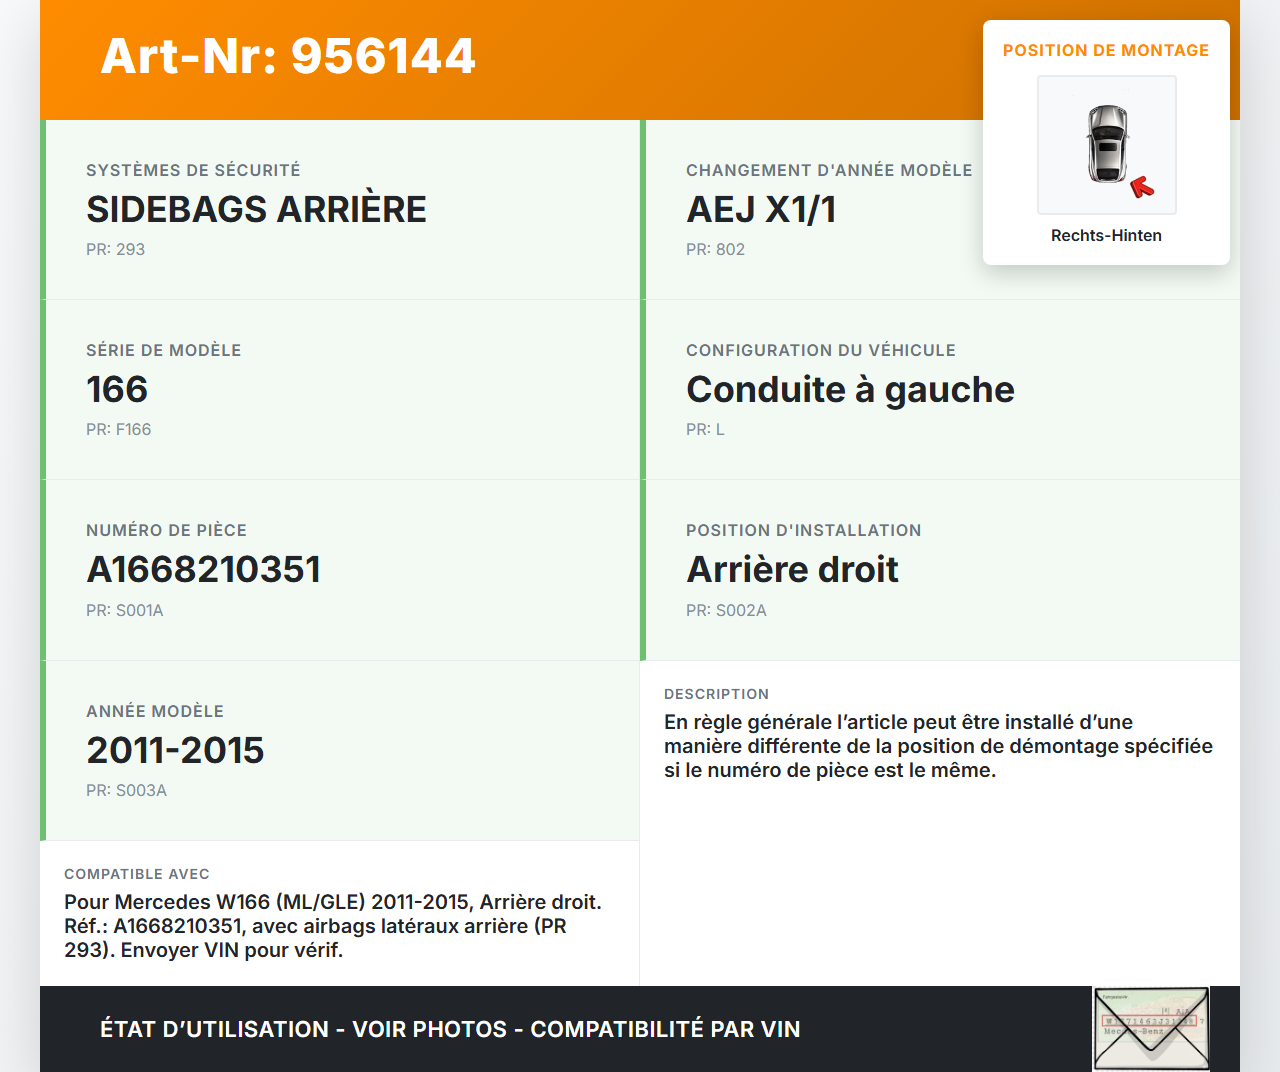Click the PR: S003A code

[x=126, y=790]
